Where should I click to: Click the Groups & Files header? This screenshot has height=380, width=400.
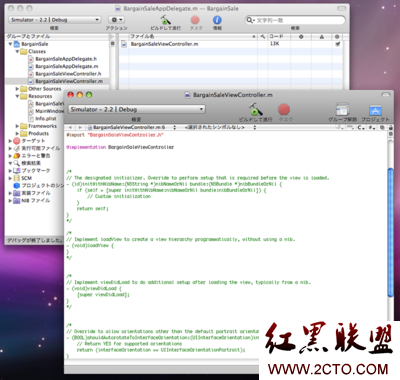click(x=57, y=36)
